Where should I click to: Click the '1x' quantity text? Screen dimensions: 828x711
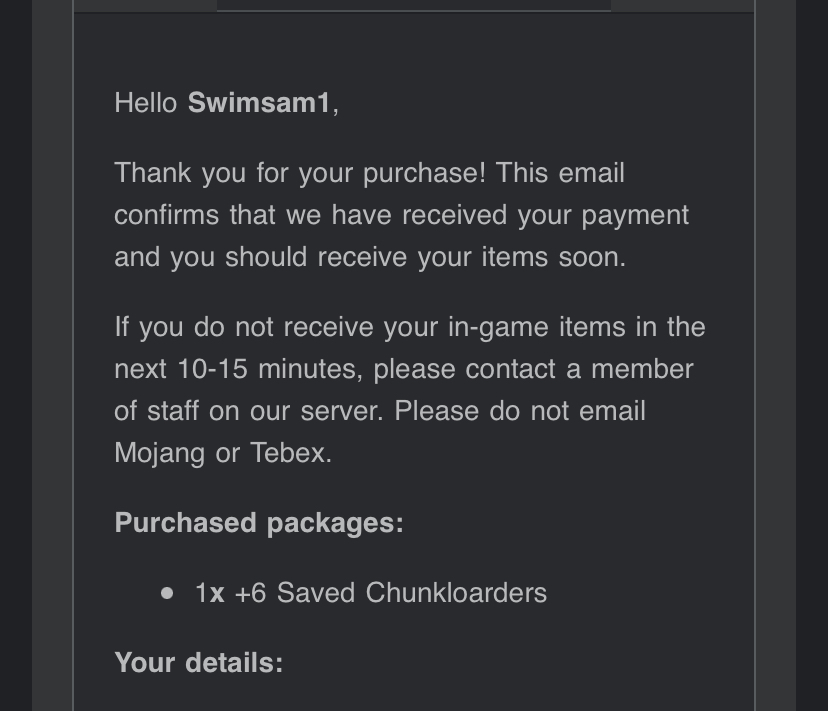click(209, 593)
